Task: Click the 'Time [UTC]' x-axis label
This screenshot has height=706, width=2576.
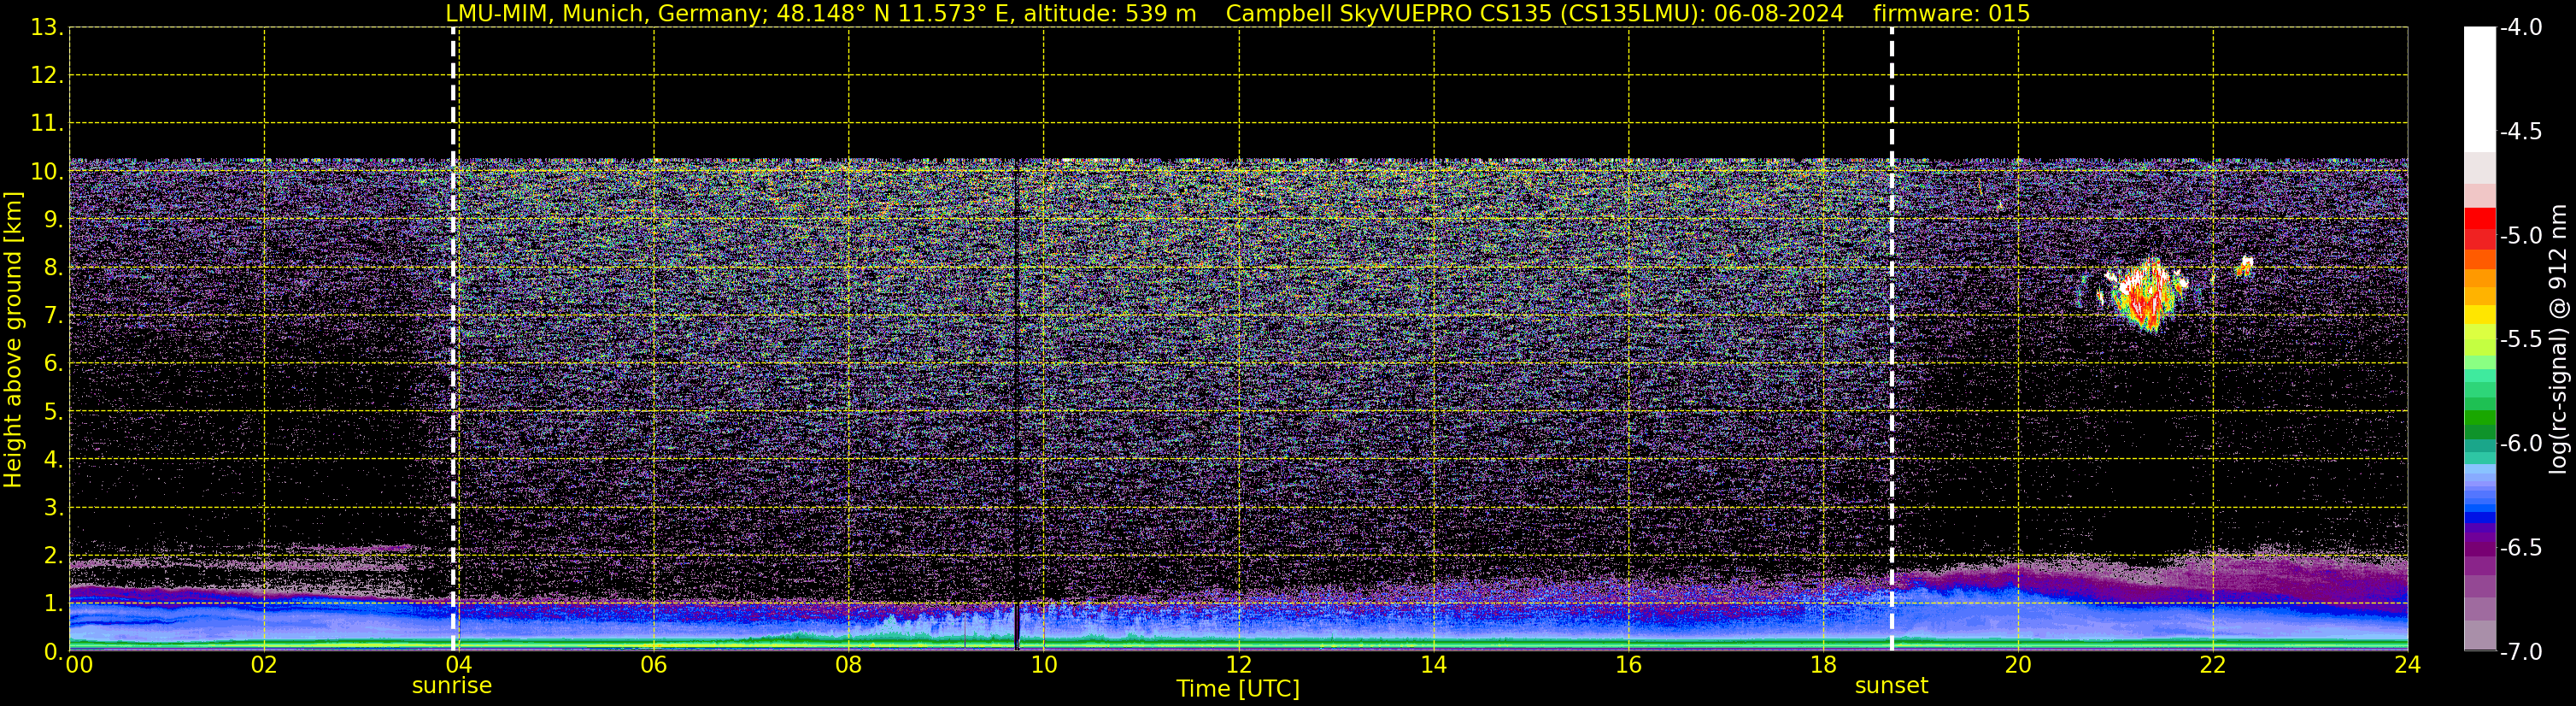Action: 1238,689
